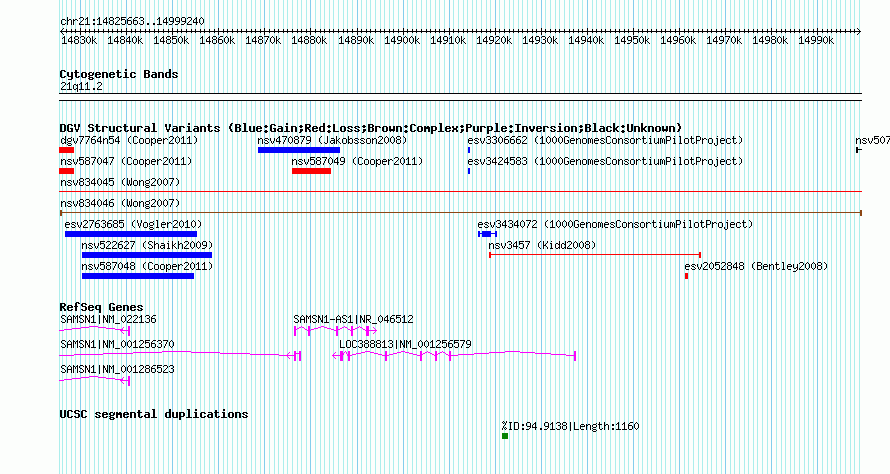The width and height of the screenshot is (890, 474).
Task: Open nsv522627 (Shaikh2009) variant
Action: coord(147,245)
